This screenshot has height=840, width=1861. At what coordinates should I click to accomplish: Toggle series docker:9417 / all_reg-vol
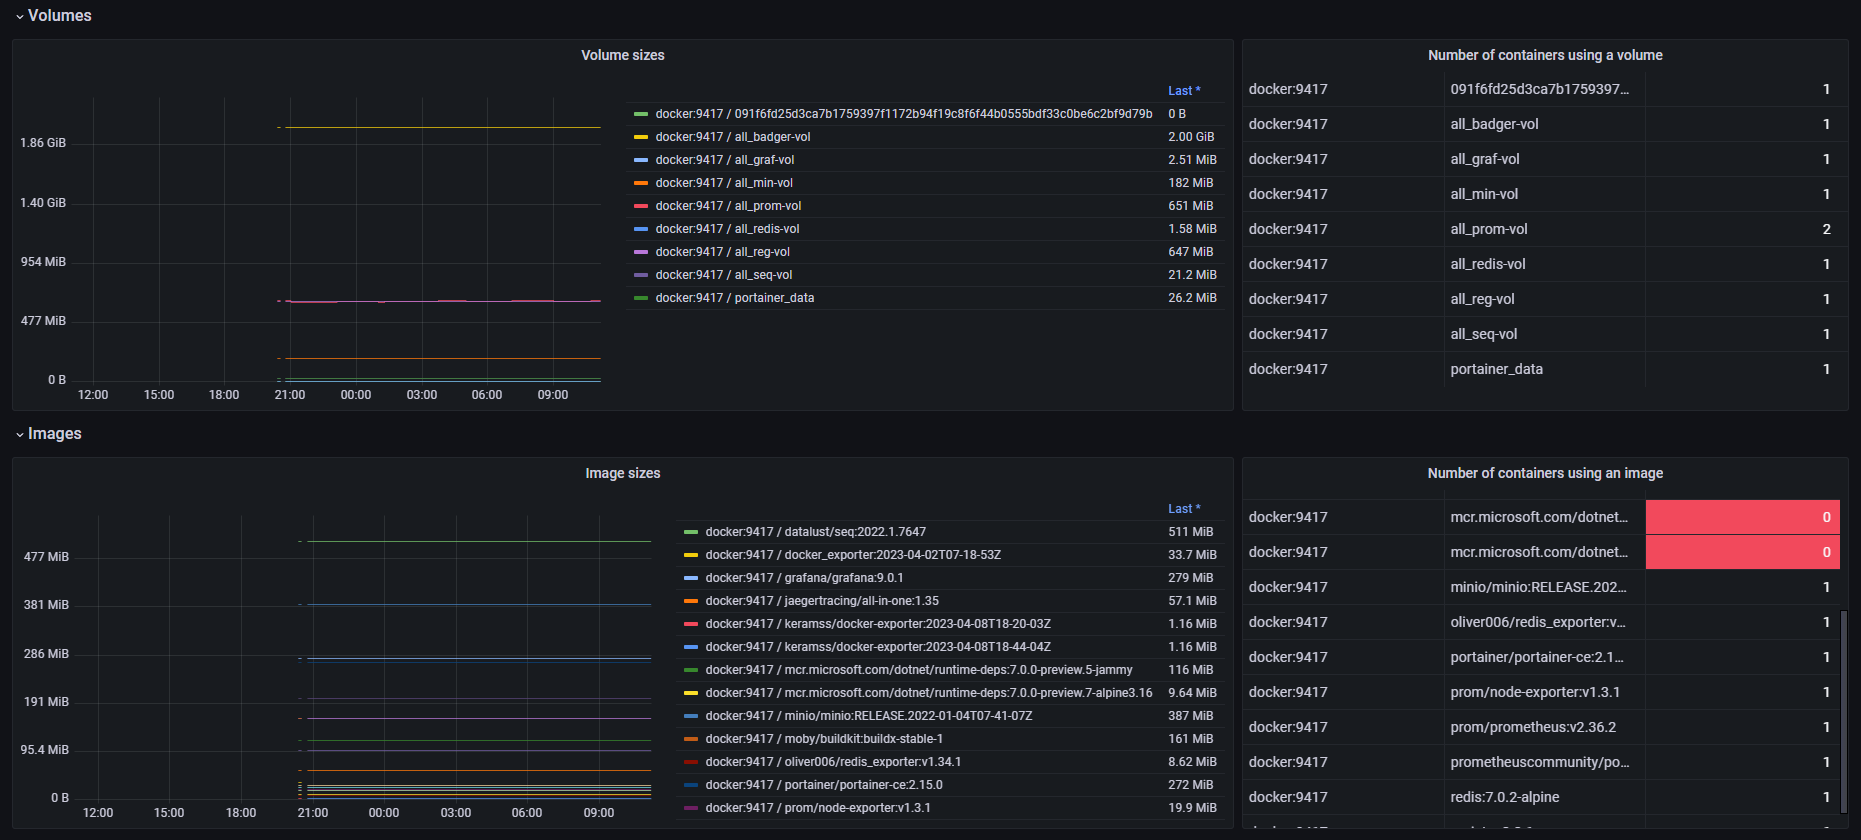pos(722,252)
